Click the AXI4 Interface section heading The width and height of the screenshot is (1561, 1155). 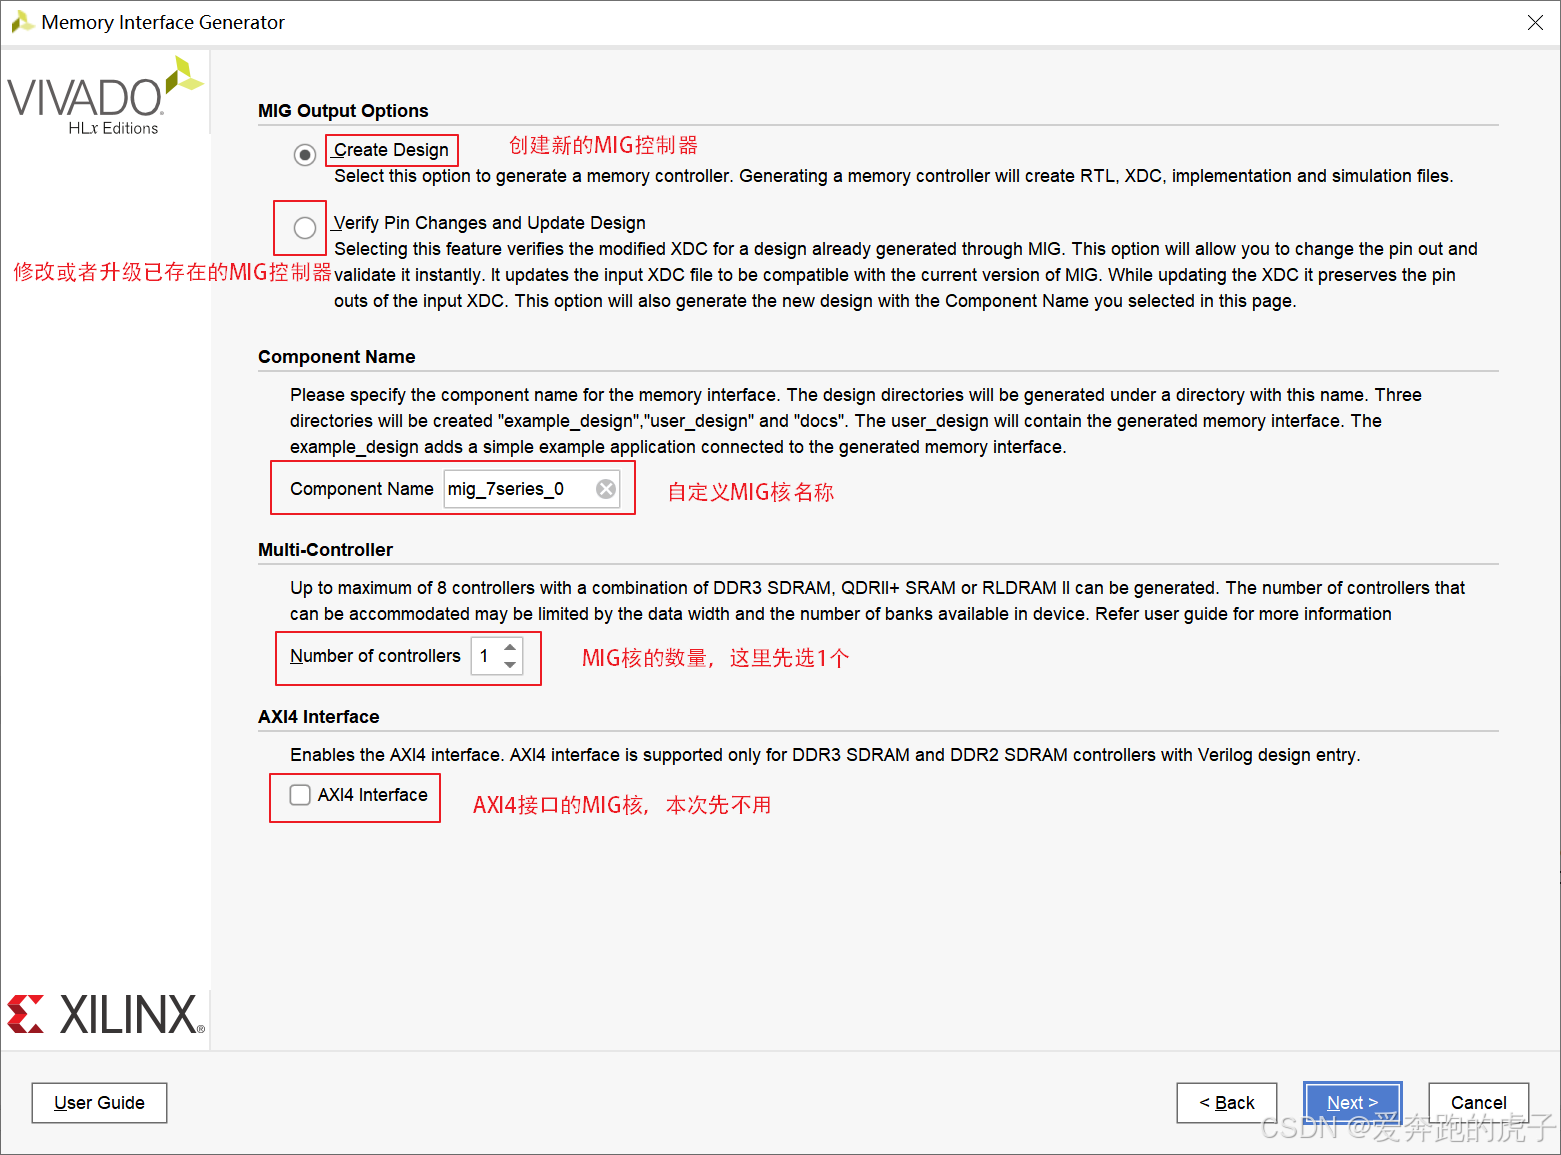pyautogui.click(x=318, y=717)
